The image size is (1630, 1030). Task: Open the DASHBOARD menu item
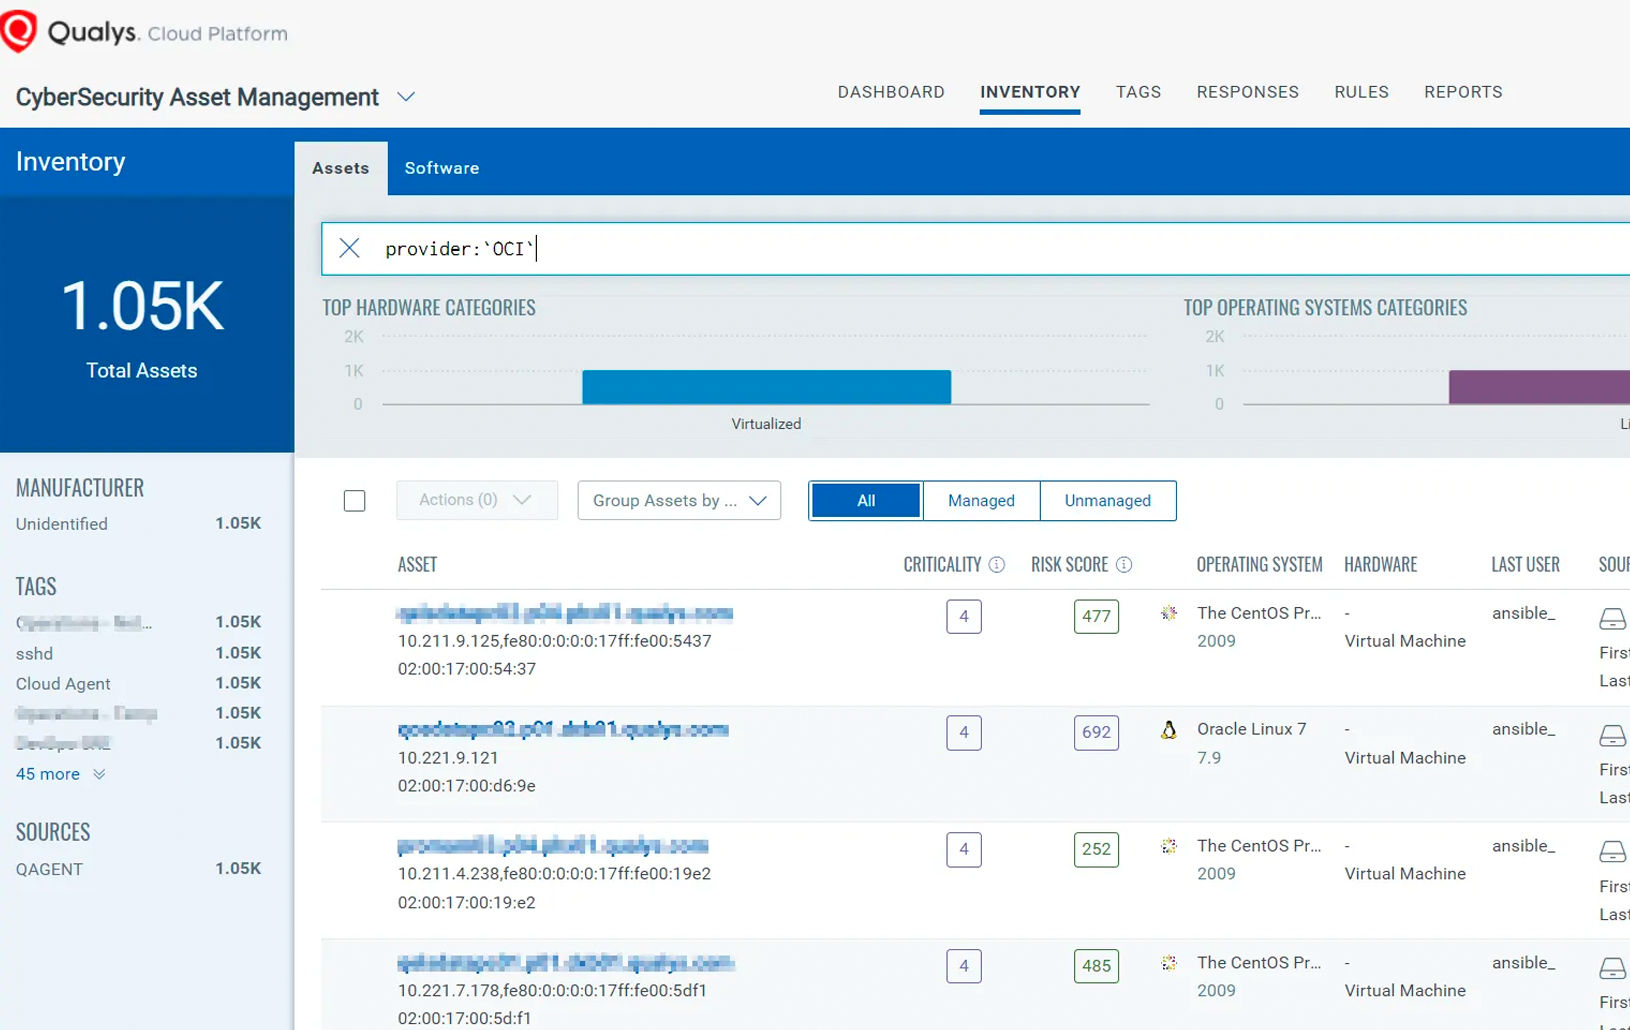pos(890,91)
